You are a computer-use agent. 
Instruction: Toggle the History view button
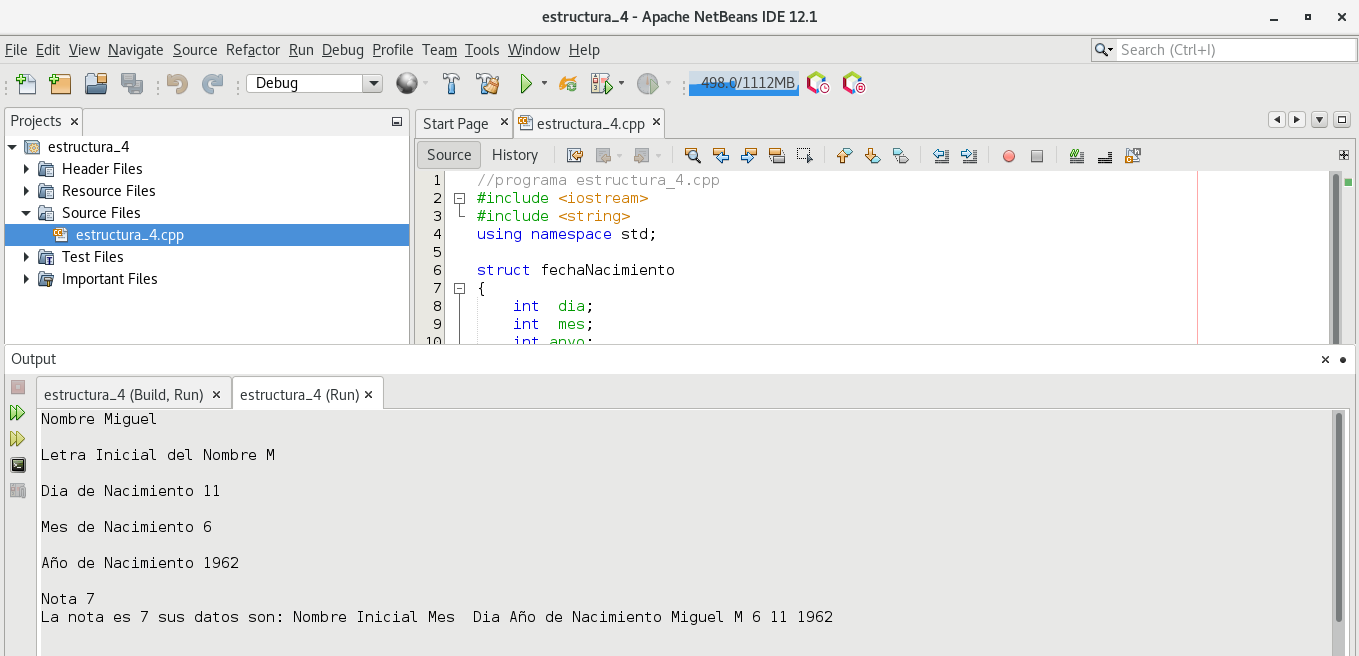515,155
